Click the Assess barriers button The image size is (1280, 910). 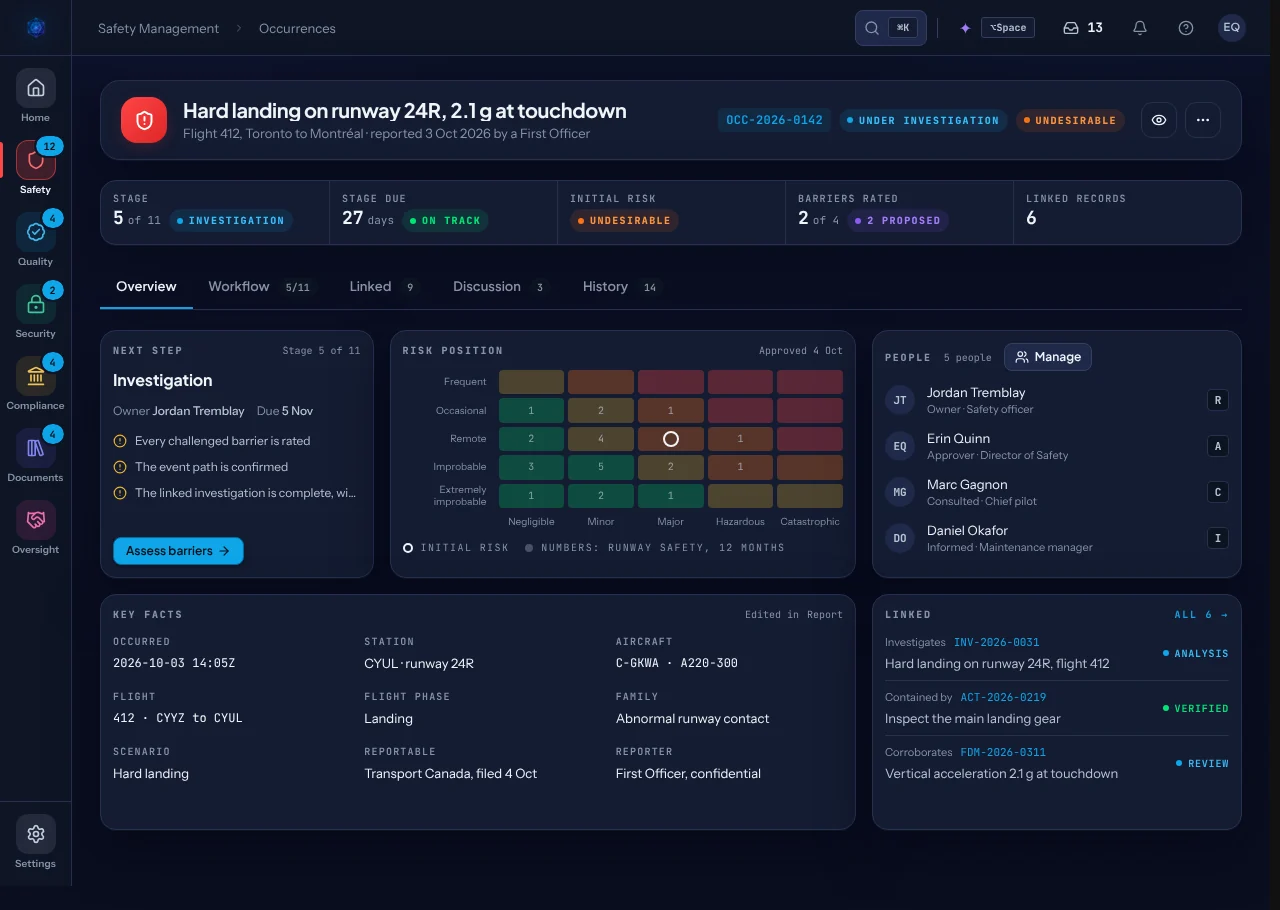tap(178, 551)
